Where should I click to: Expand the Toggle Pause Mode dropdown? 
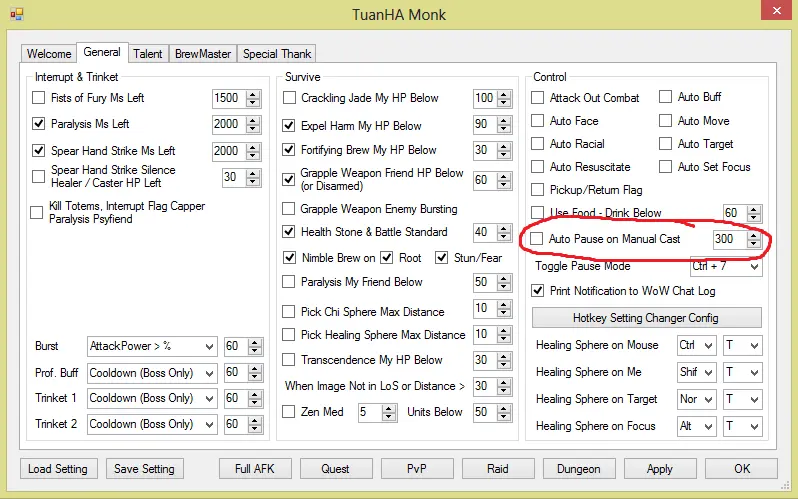coord(725,267)
